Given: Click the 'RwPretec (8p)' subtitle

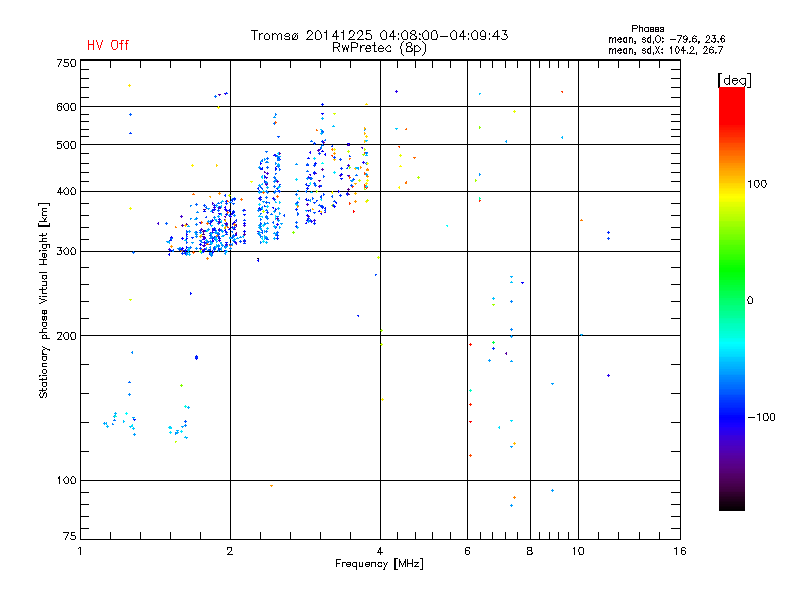Looking at the screenshot, I should click(x=379, y=48).
